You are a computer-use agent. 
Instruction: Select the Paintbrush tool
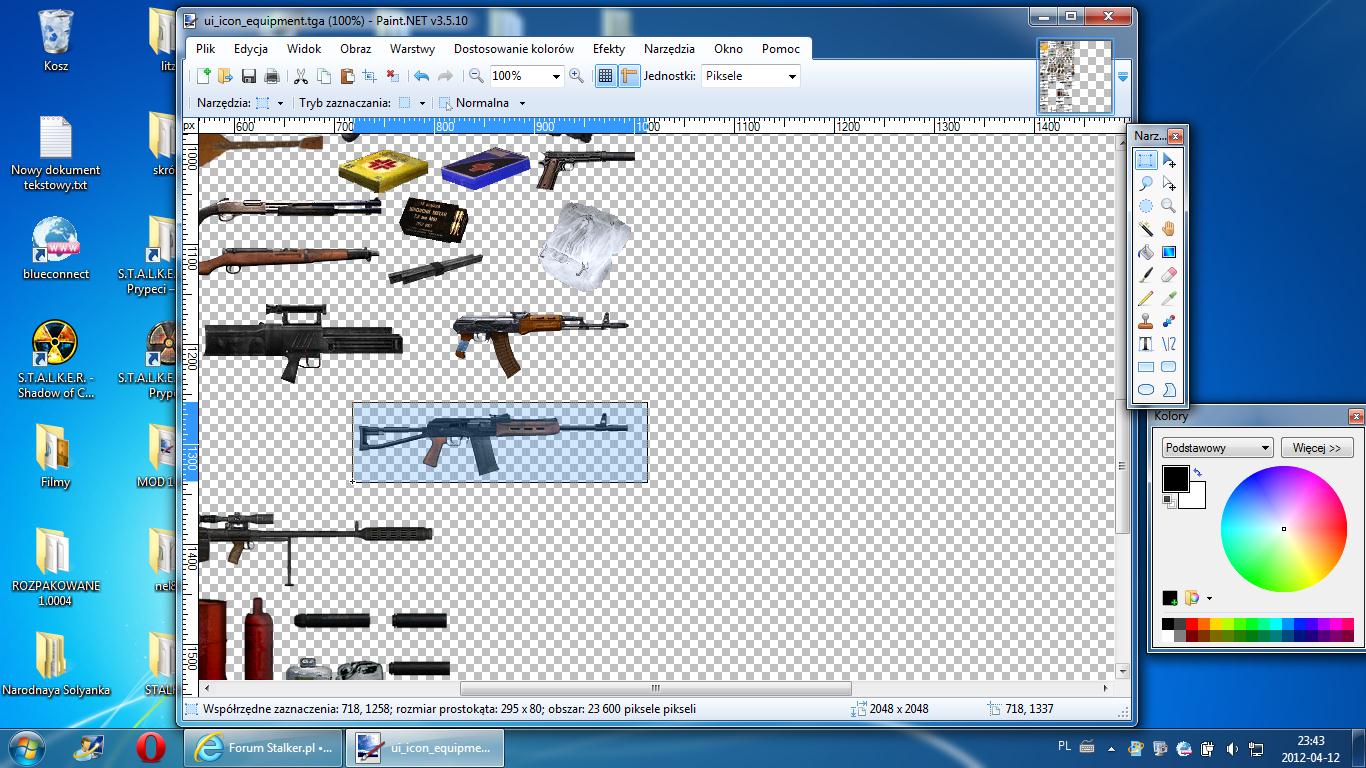pos(1146,275)
